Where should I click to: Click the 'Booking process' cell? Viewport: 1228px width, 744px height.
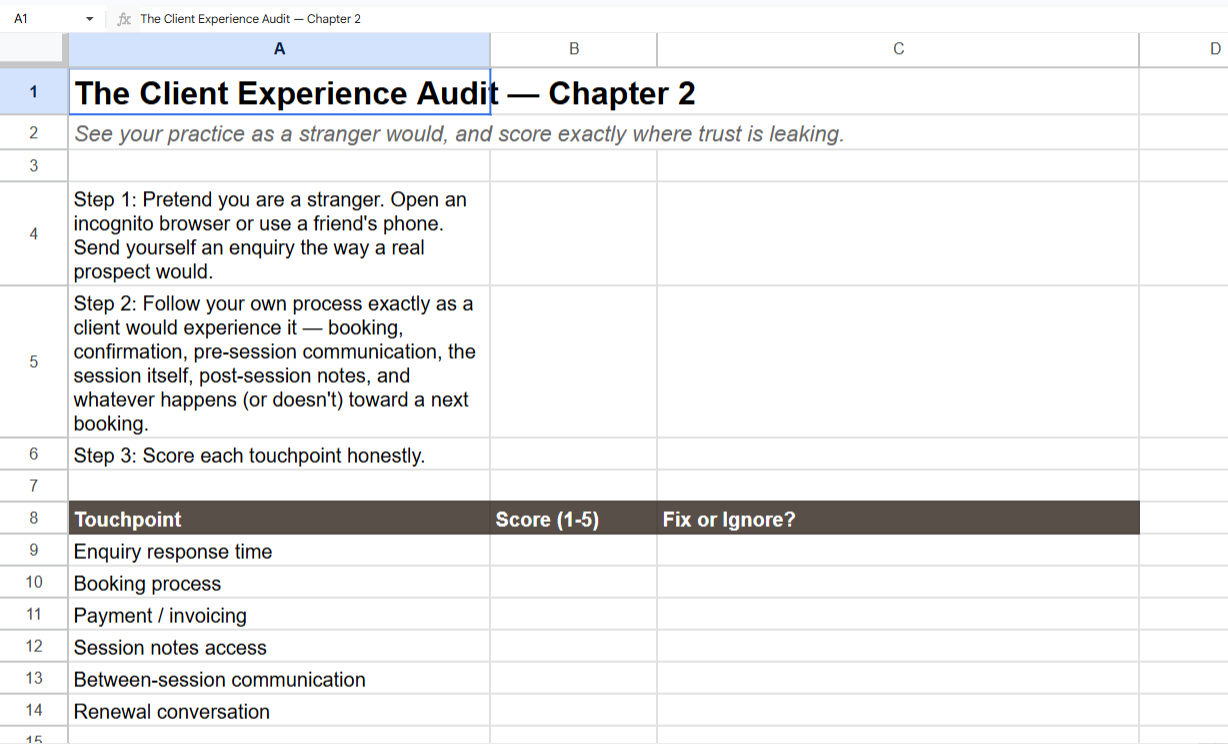[x=279, y=582]
